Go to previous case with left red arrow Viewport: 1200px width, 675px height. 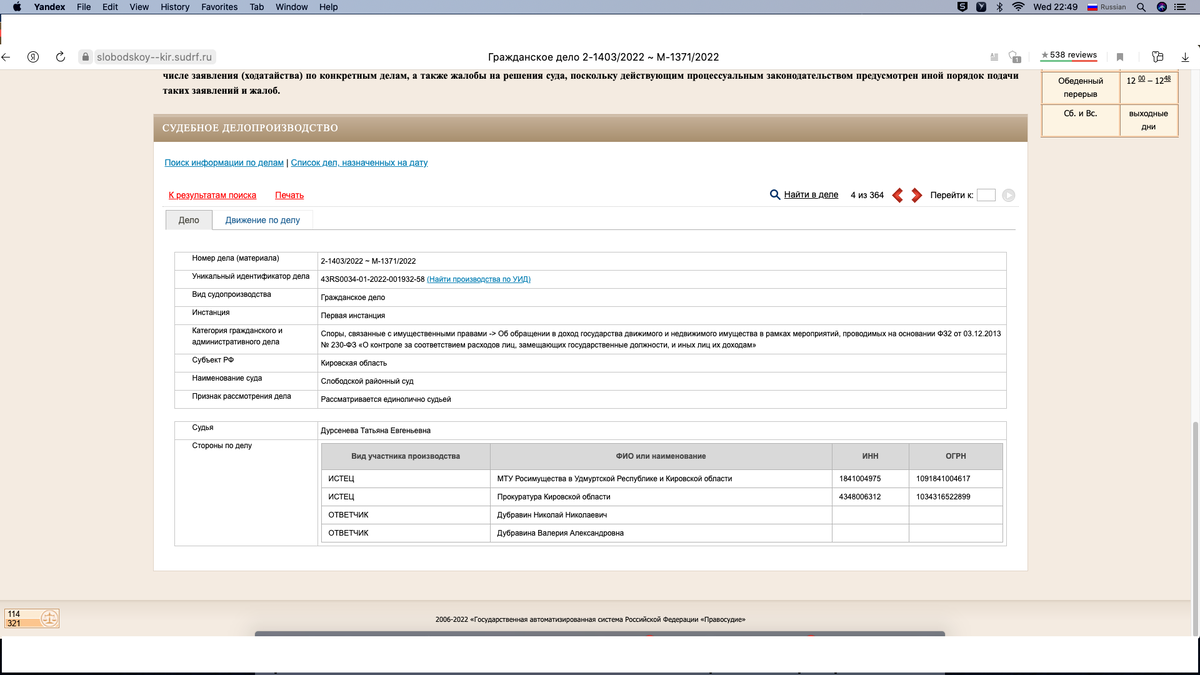pos(897,195)
